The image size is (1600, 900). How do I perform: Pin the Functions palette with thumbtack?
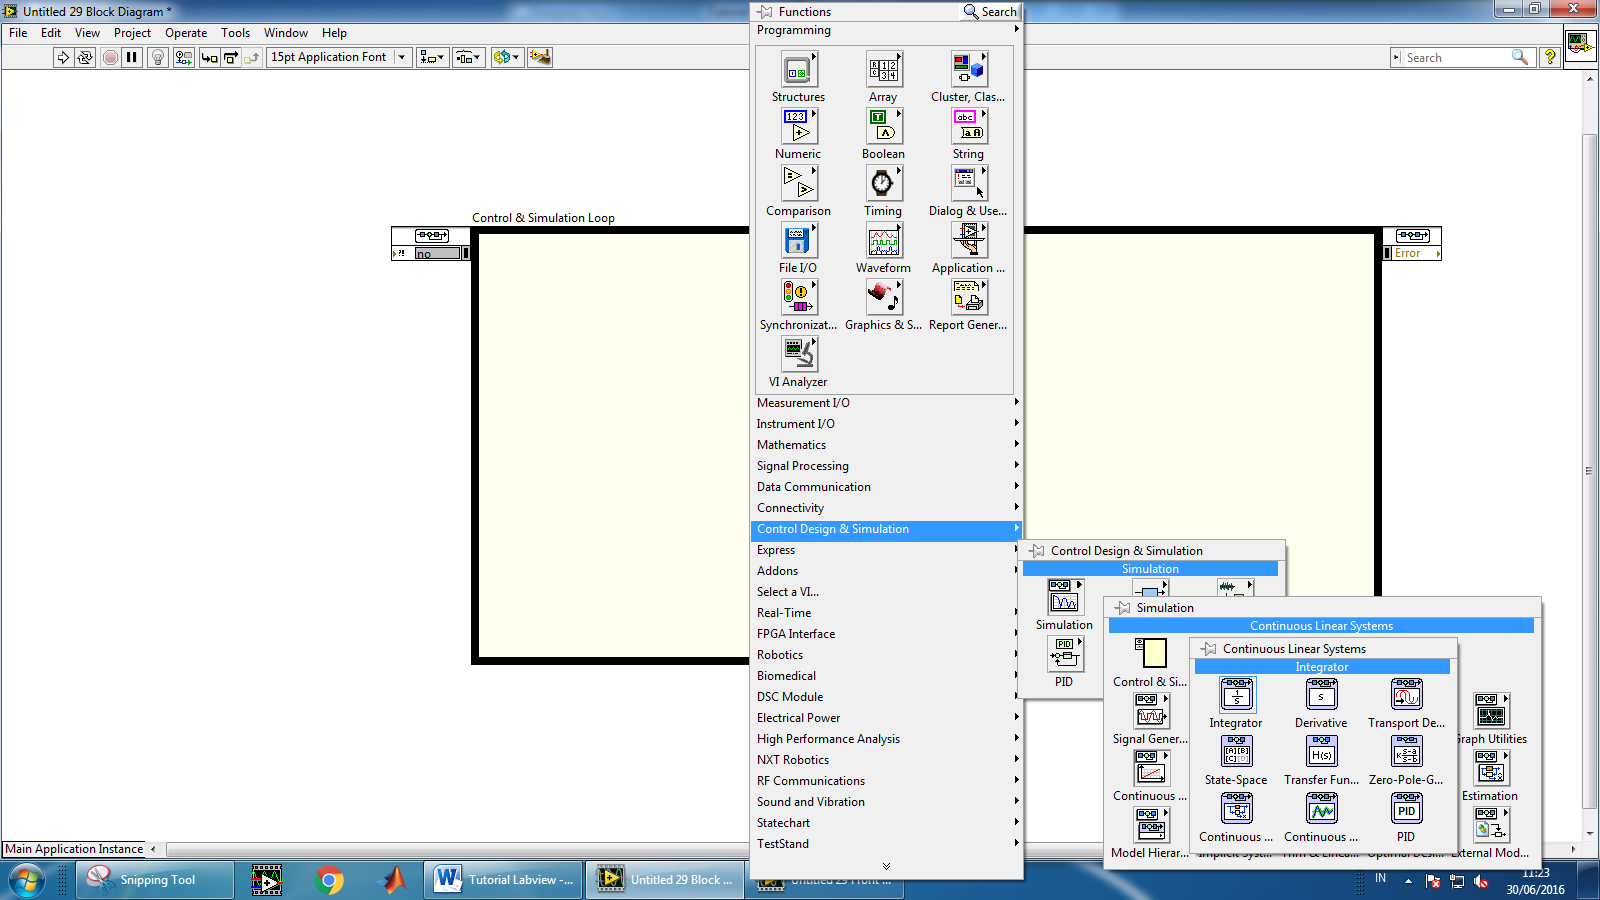point(765,12)
